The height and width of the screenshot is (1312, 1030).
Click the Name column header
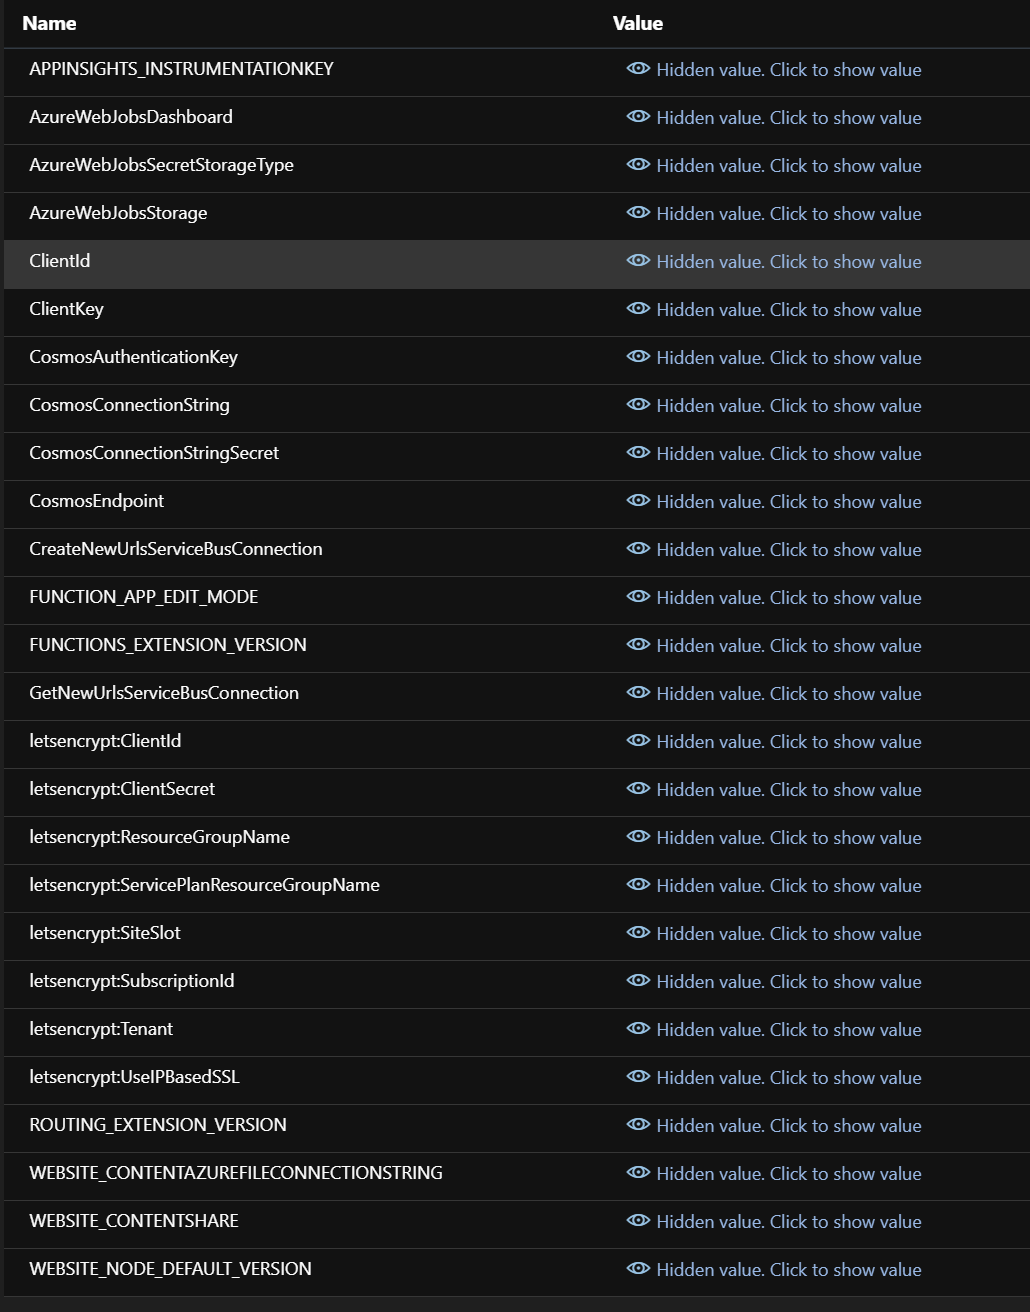tap(48, 23)
